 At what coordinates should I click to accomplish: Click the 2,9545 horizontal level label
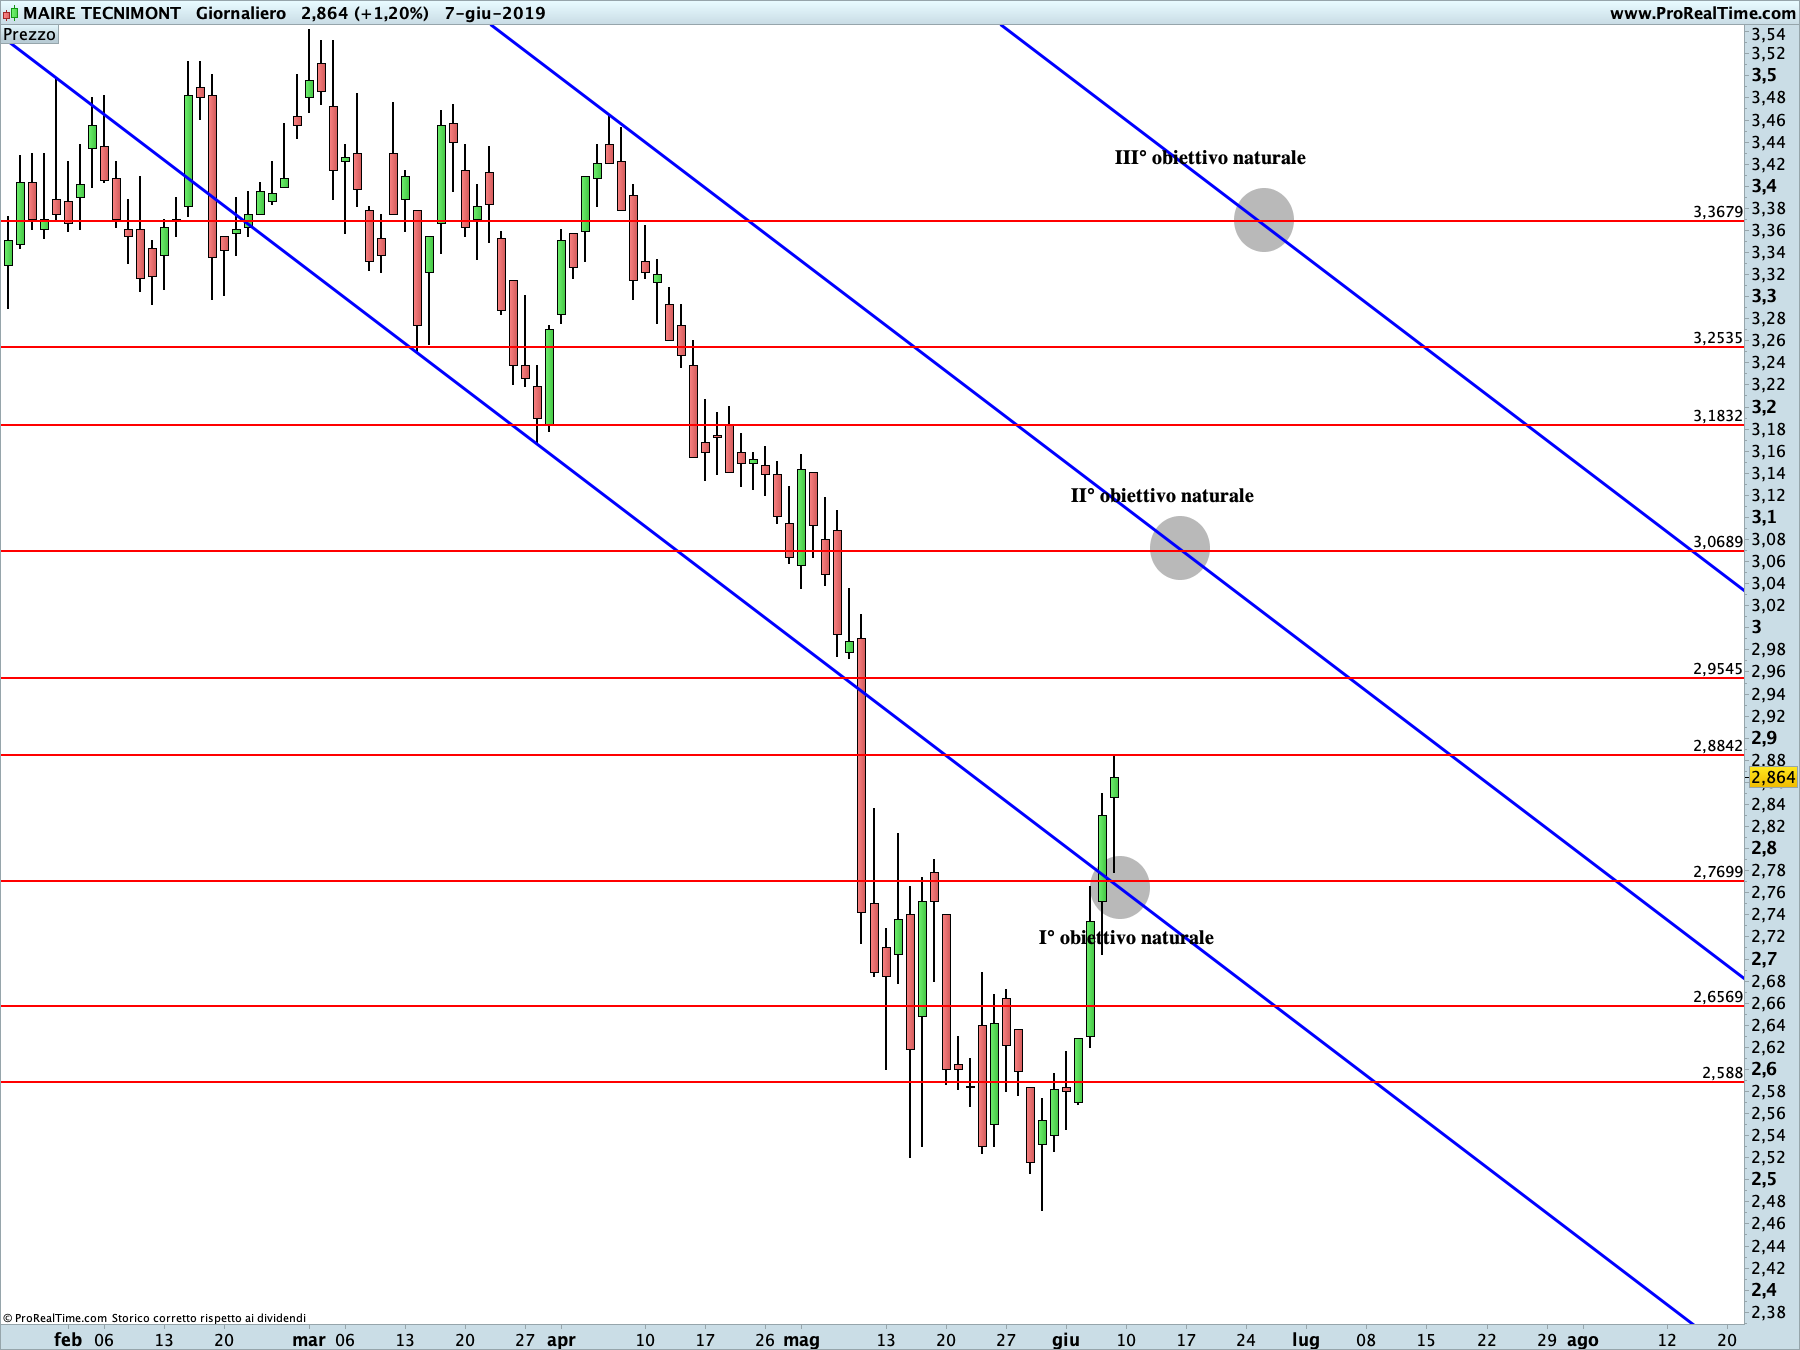click(1718, 668)
